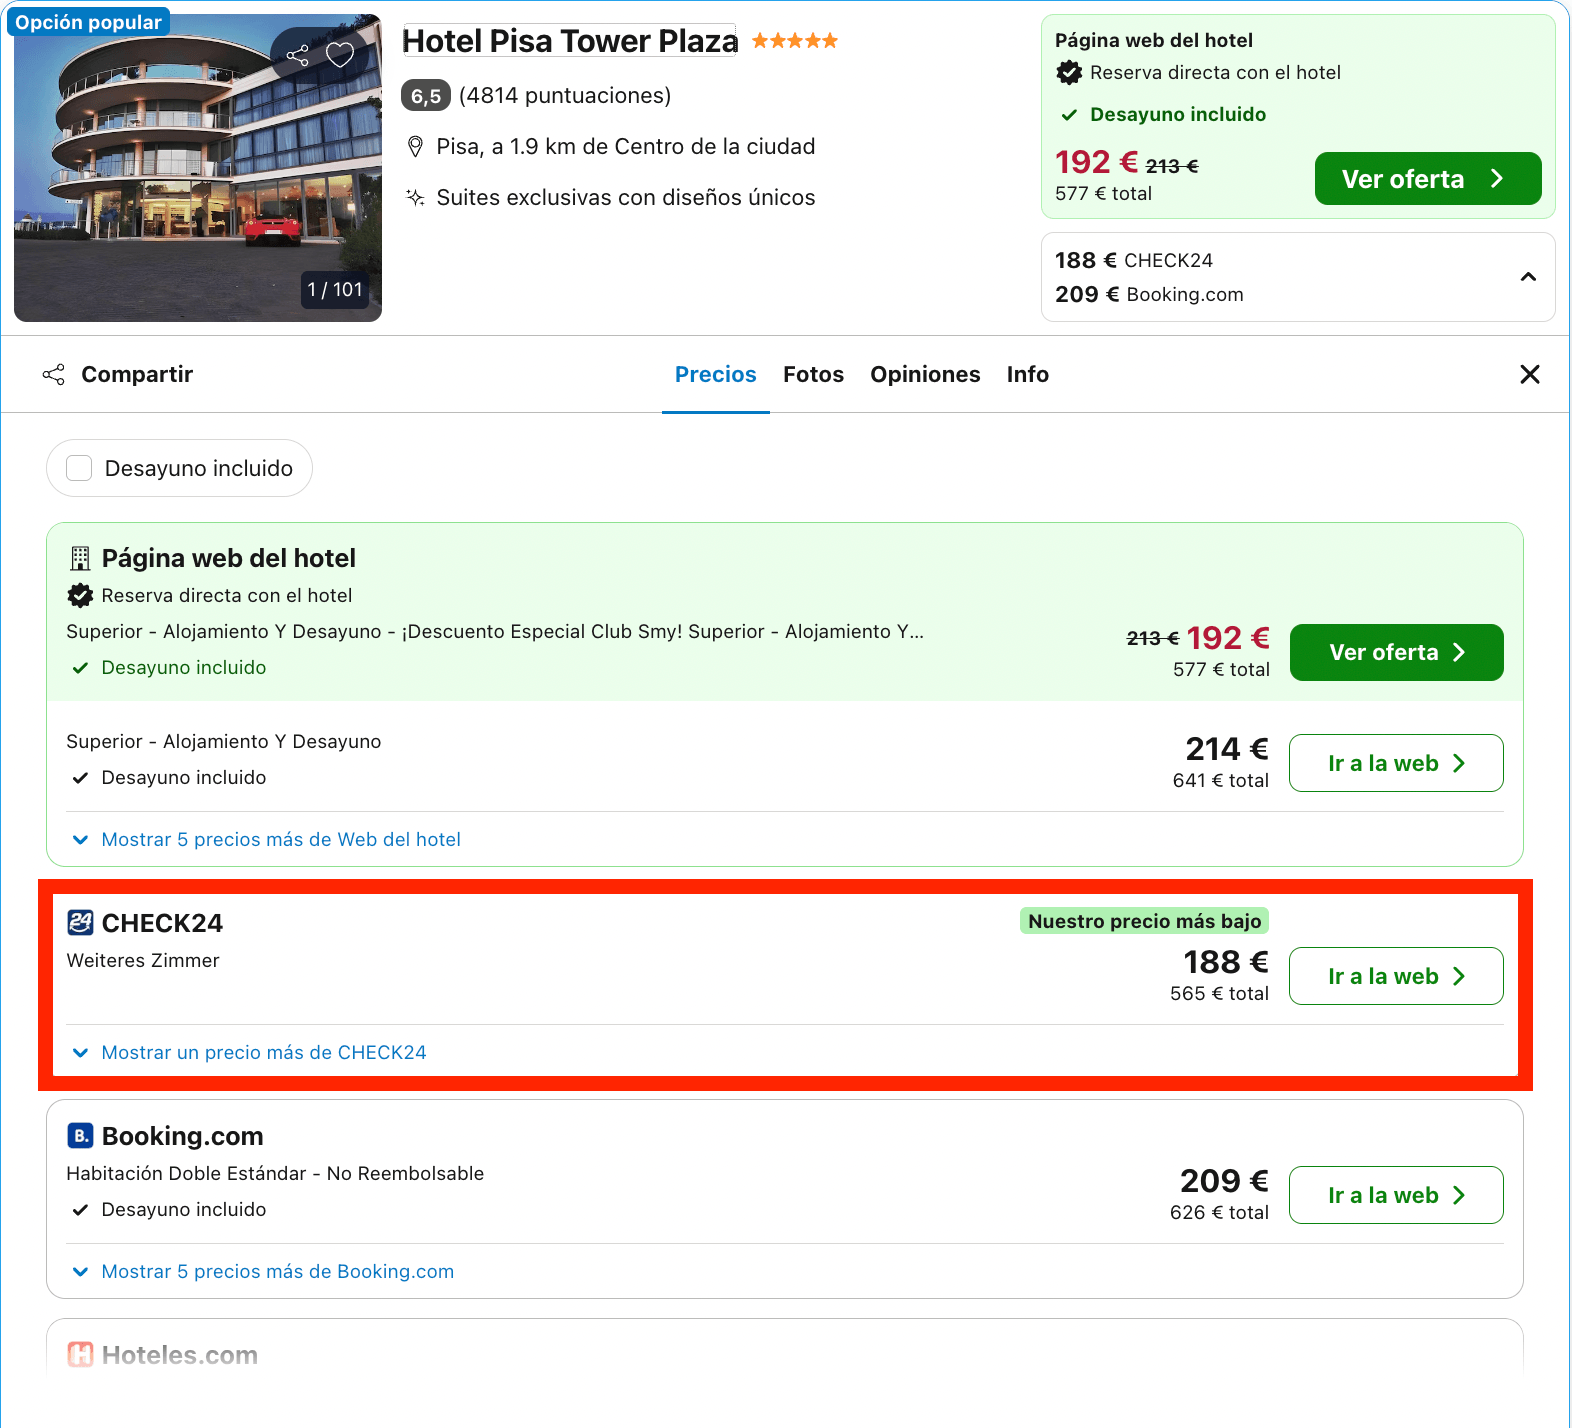Toggle the Desayuno incluido checkbox filter

(79, 468)
